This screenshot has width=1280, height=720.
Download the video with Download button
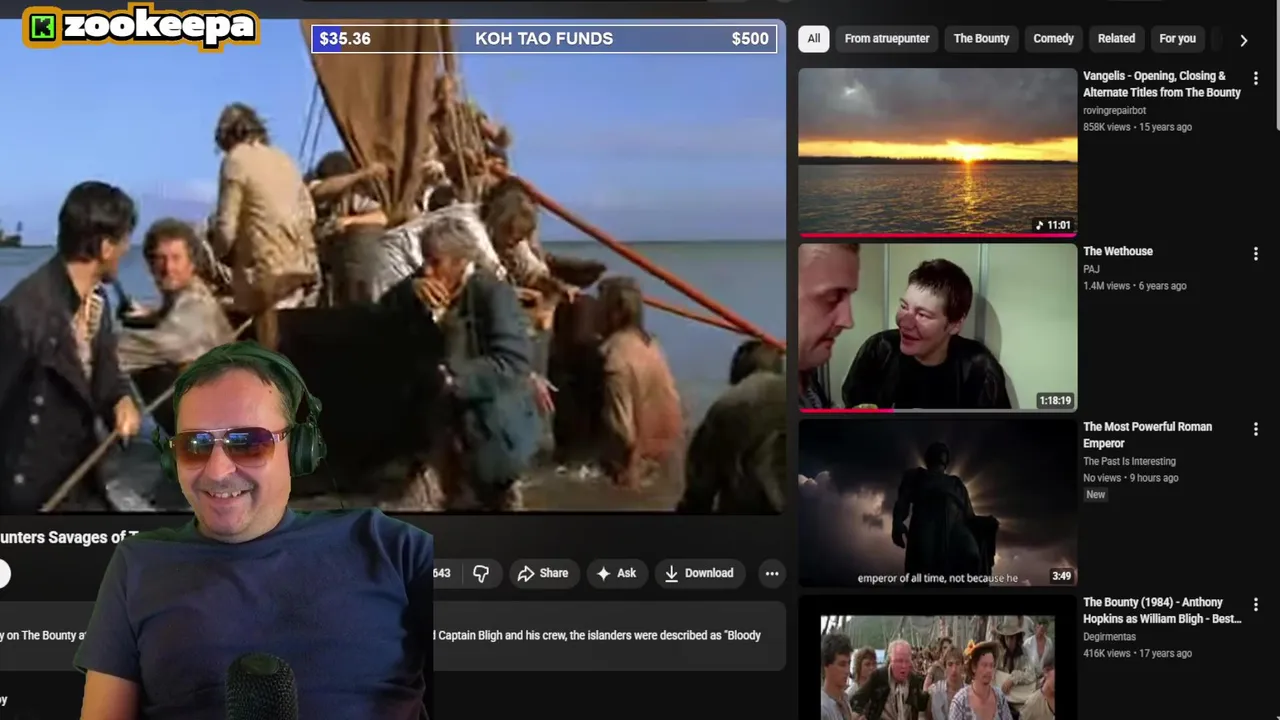(x=699, y=573)
